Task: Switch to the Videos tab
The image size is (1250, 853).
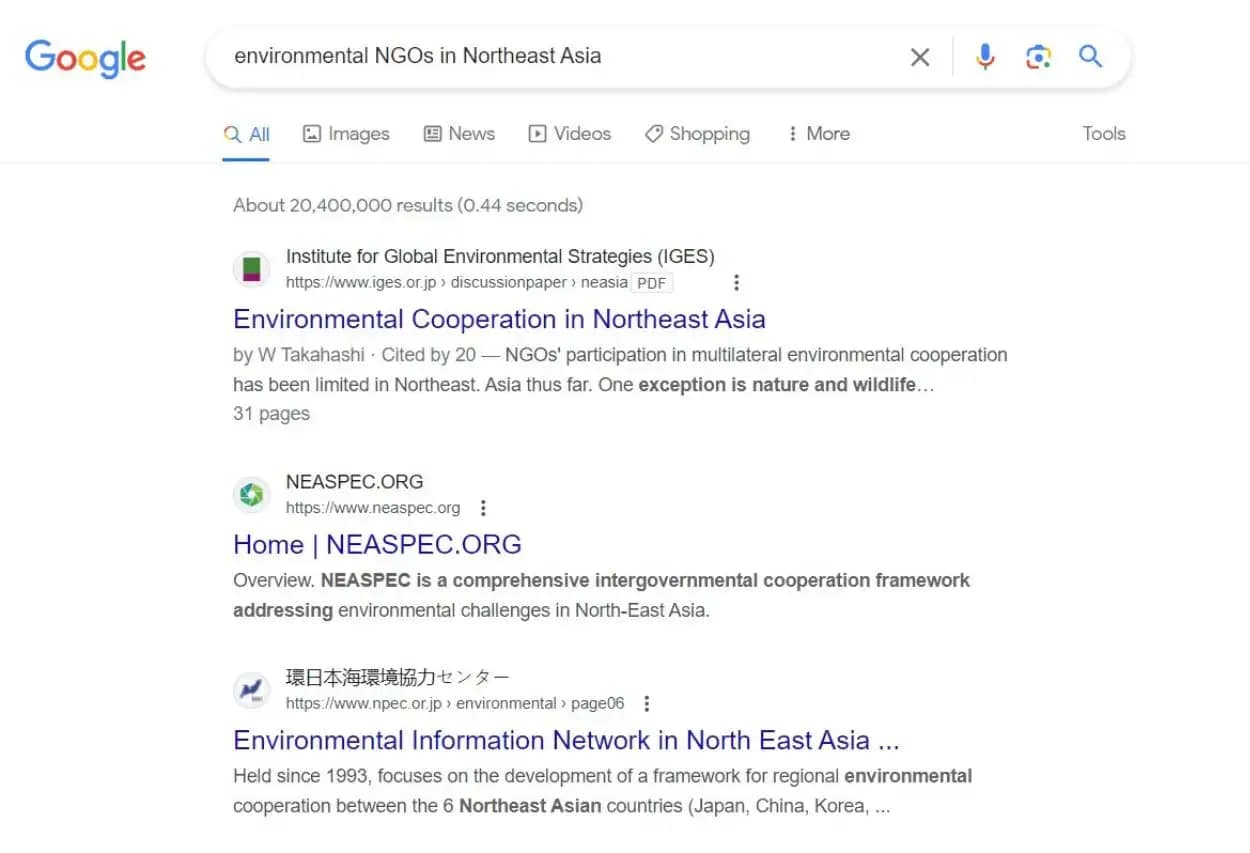Action: (x=569, y=134)
